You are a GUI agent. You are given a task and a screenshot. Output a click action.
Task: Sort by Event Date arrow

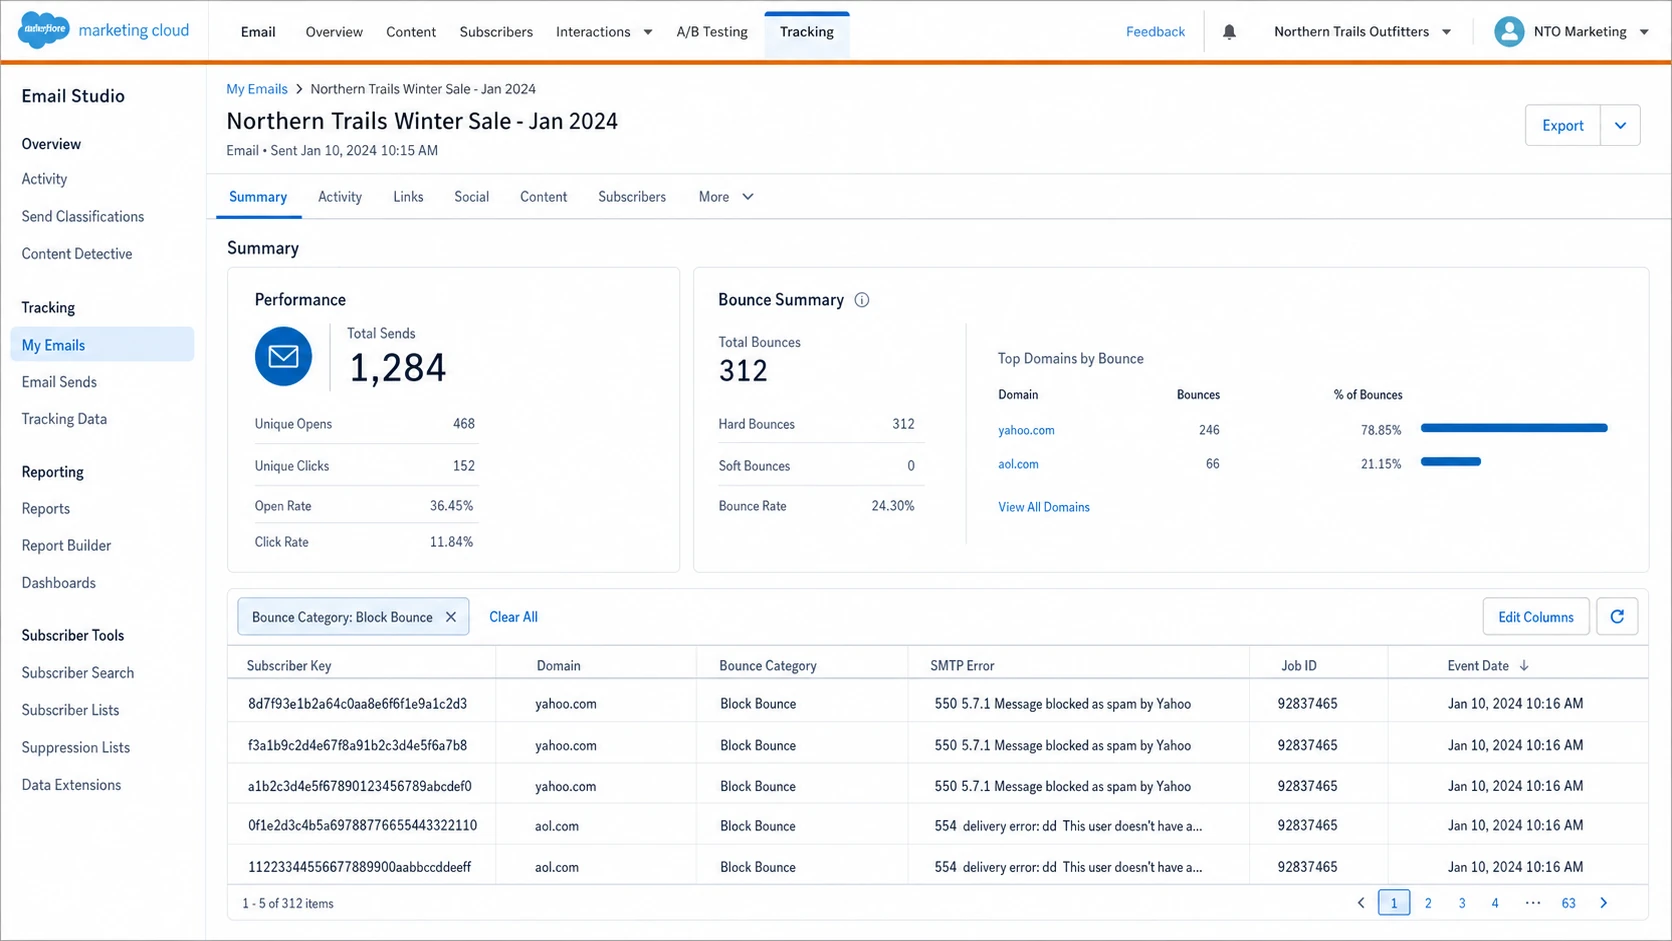(1523, 666)
